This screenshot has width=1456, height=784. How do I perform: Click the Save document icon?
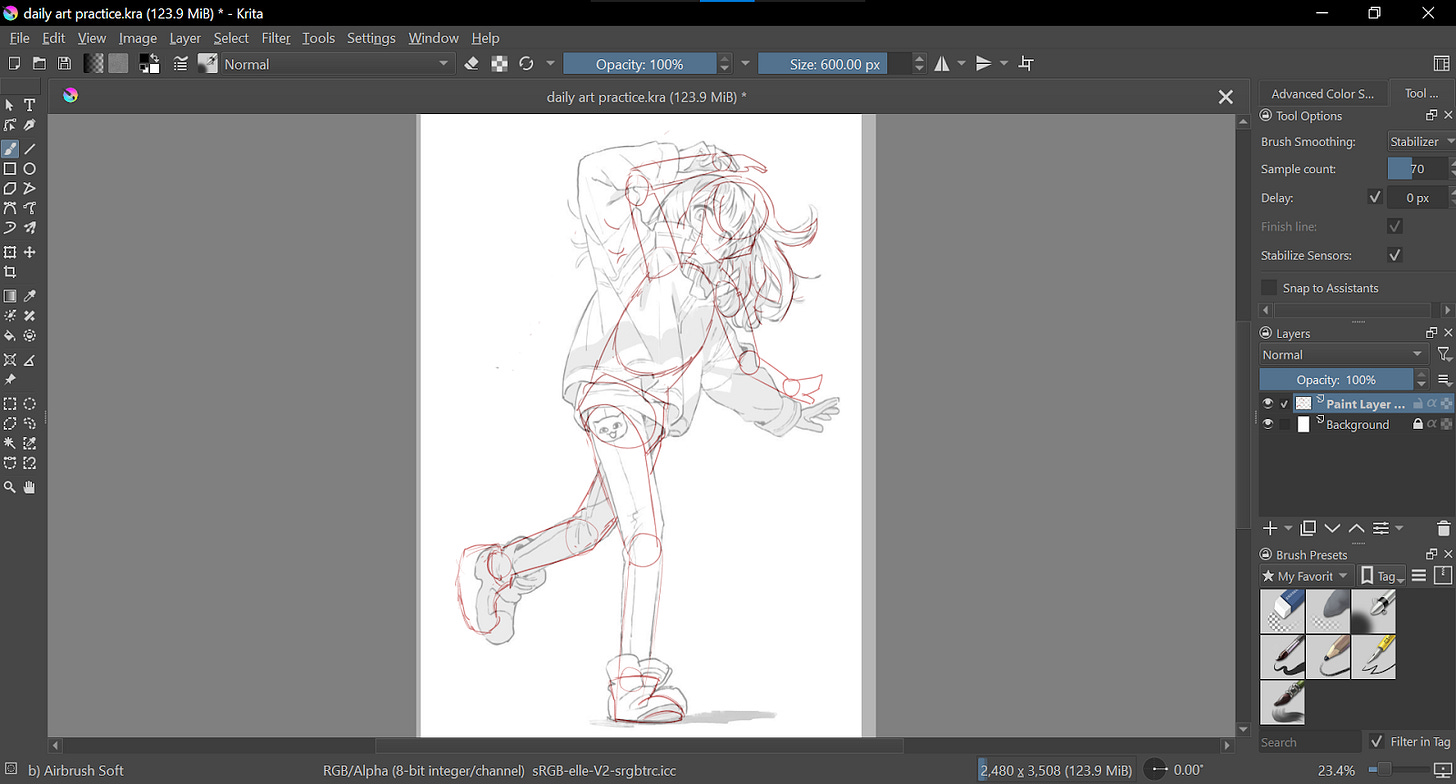(x=64, y=64)
